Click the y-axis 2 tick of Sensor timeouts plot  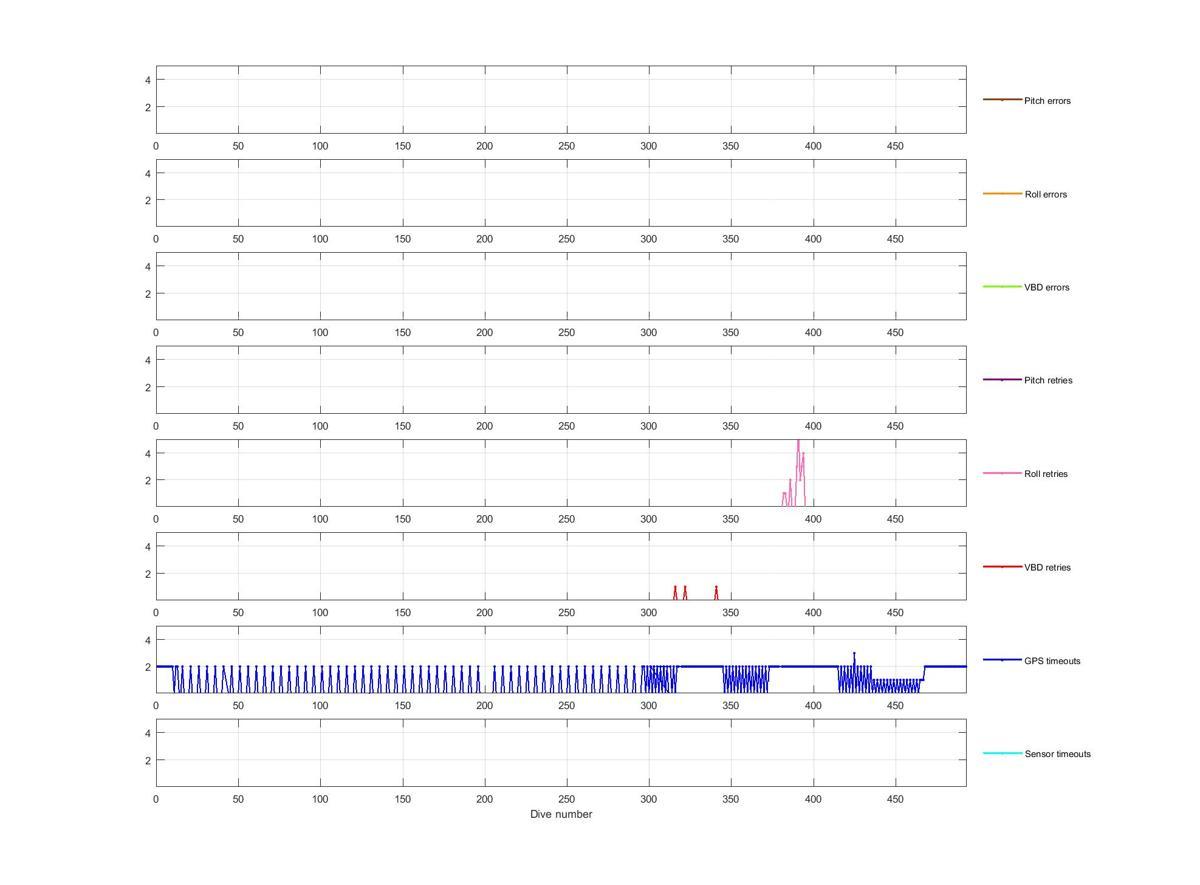(148, 760)
